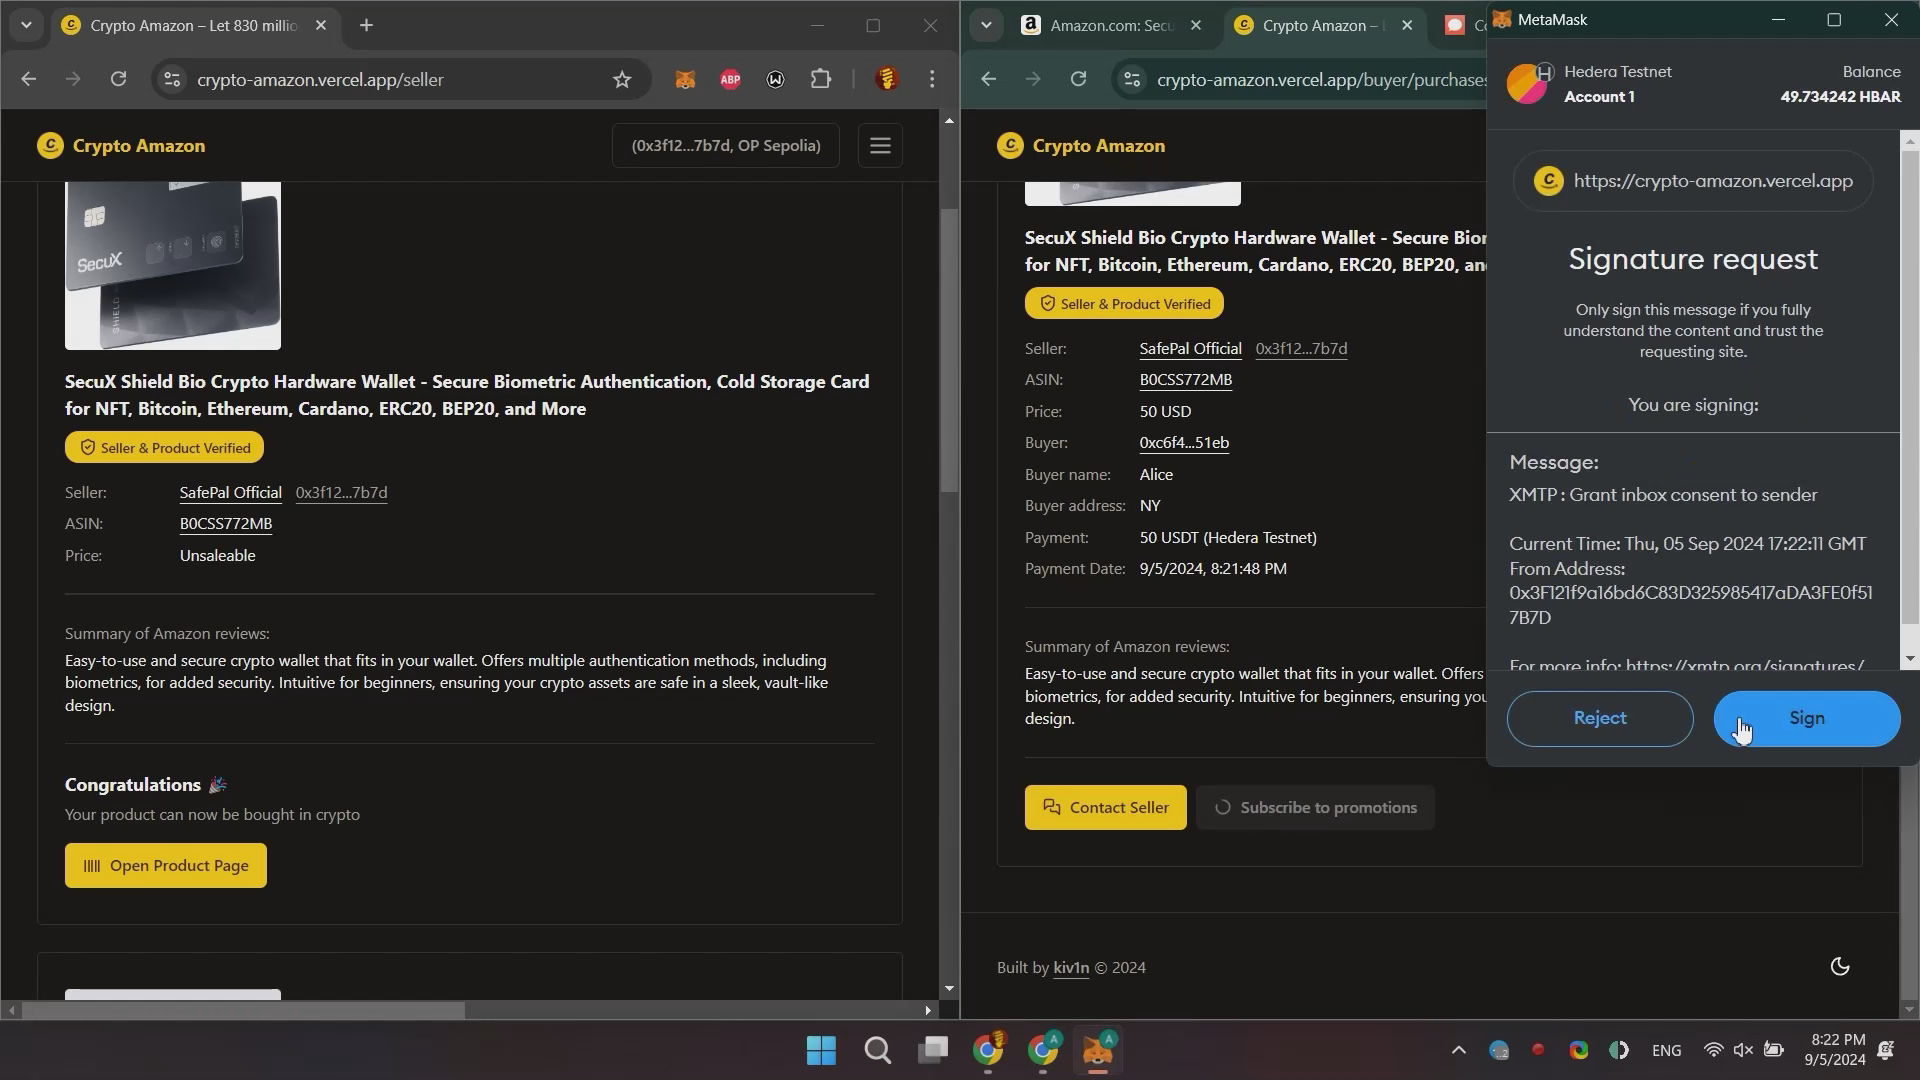
Task: Open Task View on the taskbar
Action: click(933, 1050)
